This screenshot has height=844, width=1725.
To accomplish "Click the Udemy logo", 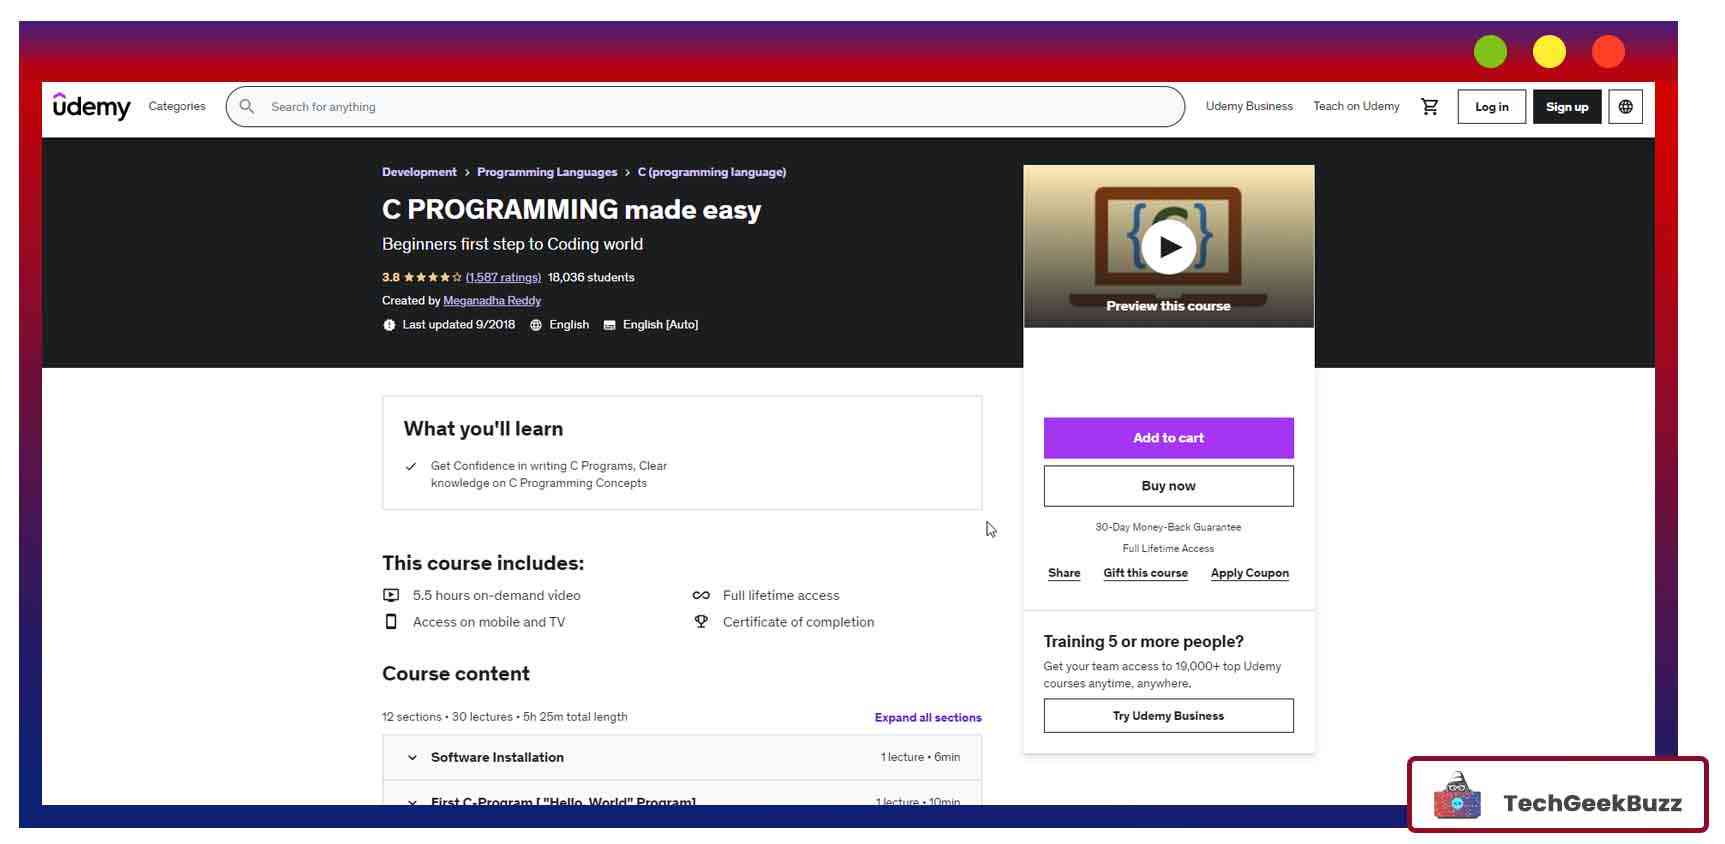I will pos(91,106).
